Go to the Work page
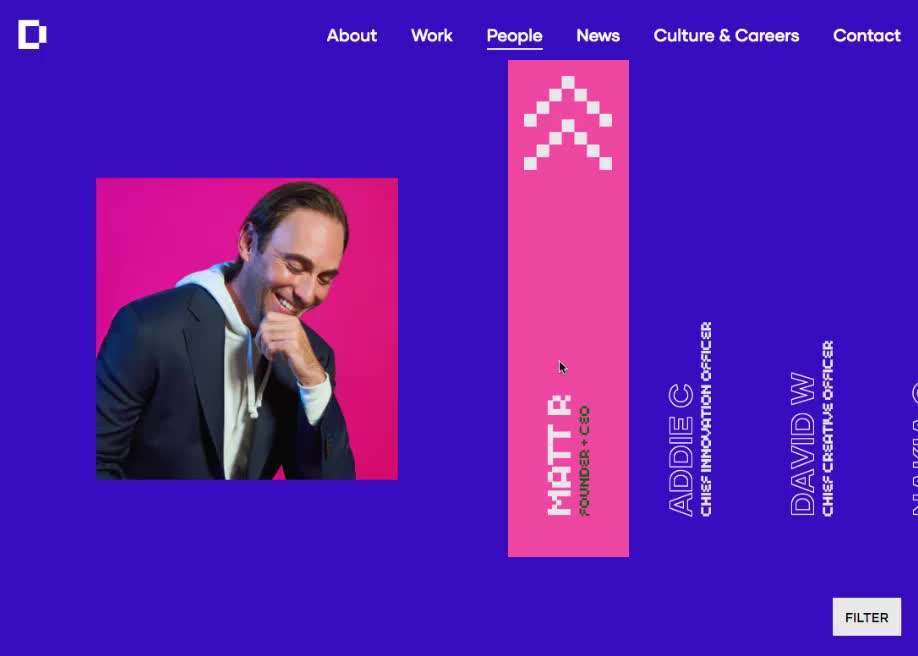 431,36
